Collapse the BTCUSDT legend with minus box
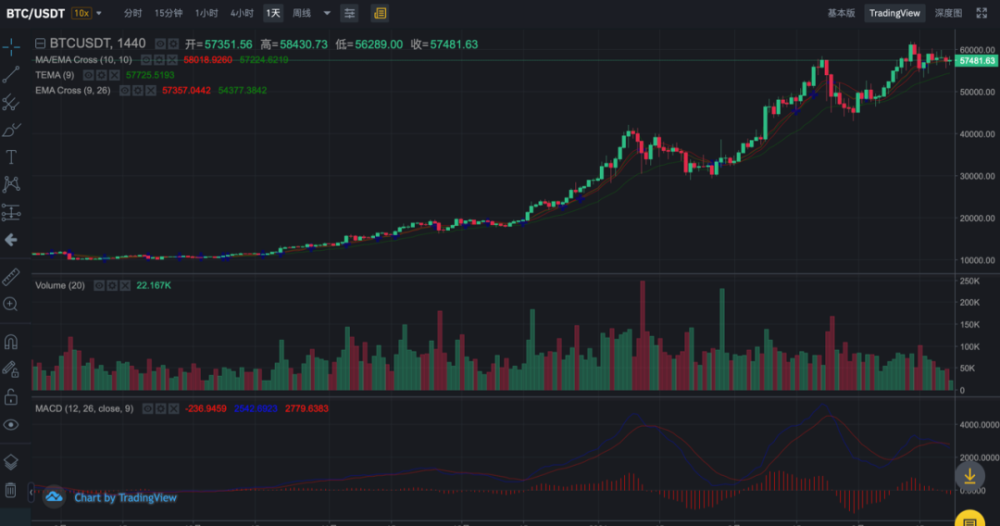 pyautogui.click(x=40, y=43)
